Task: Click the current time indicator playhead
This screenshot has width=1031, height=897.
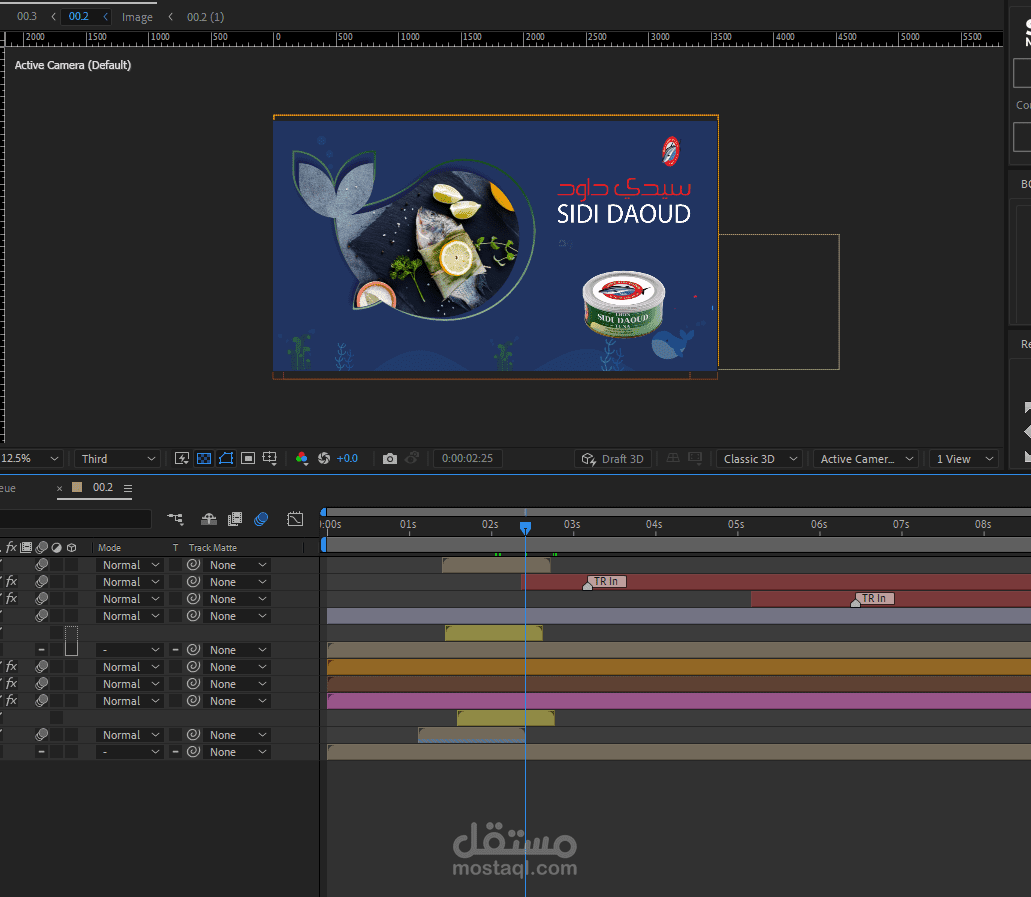Action: tap(525, 527)
